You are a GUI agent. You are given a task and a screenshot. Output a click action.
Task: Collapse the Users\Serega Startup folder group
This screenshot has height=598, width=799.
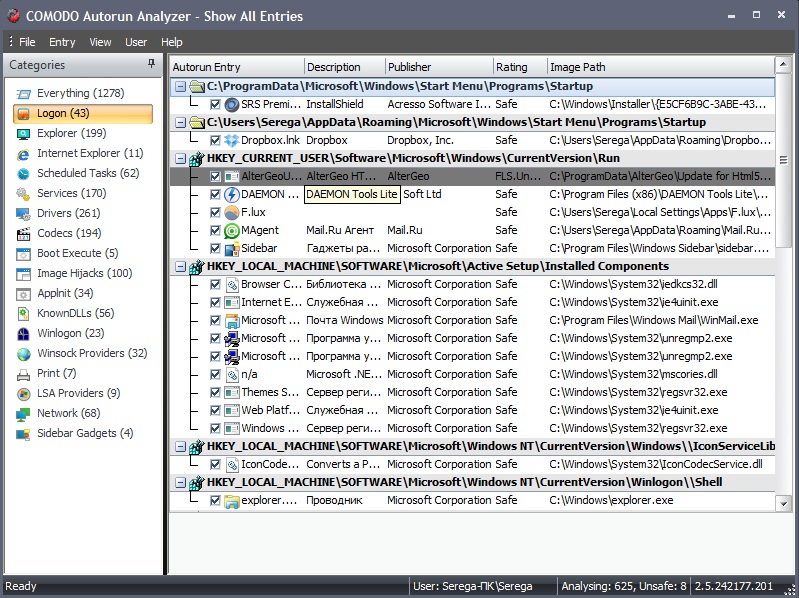point(180,122)
